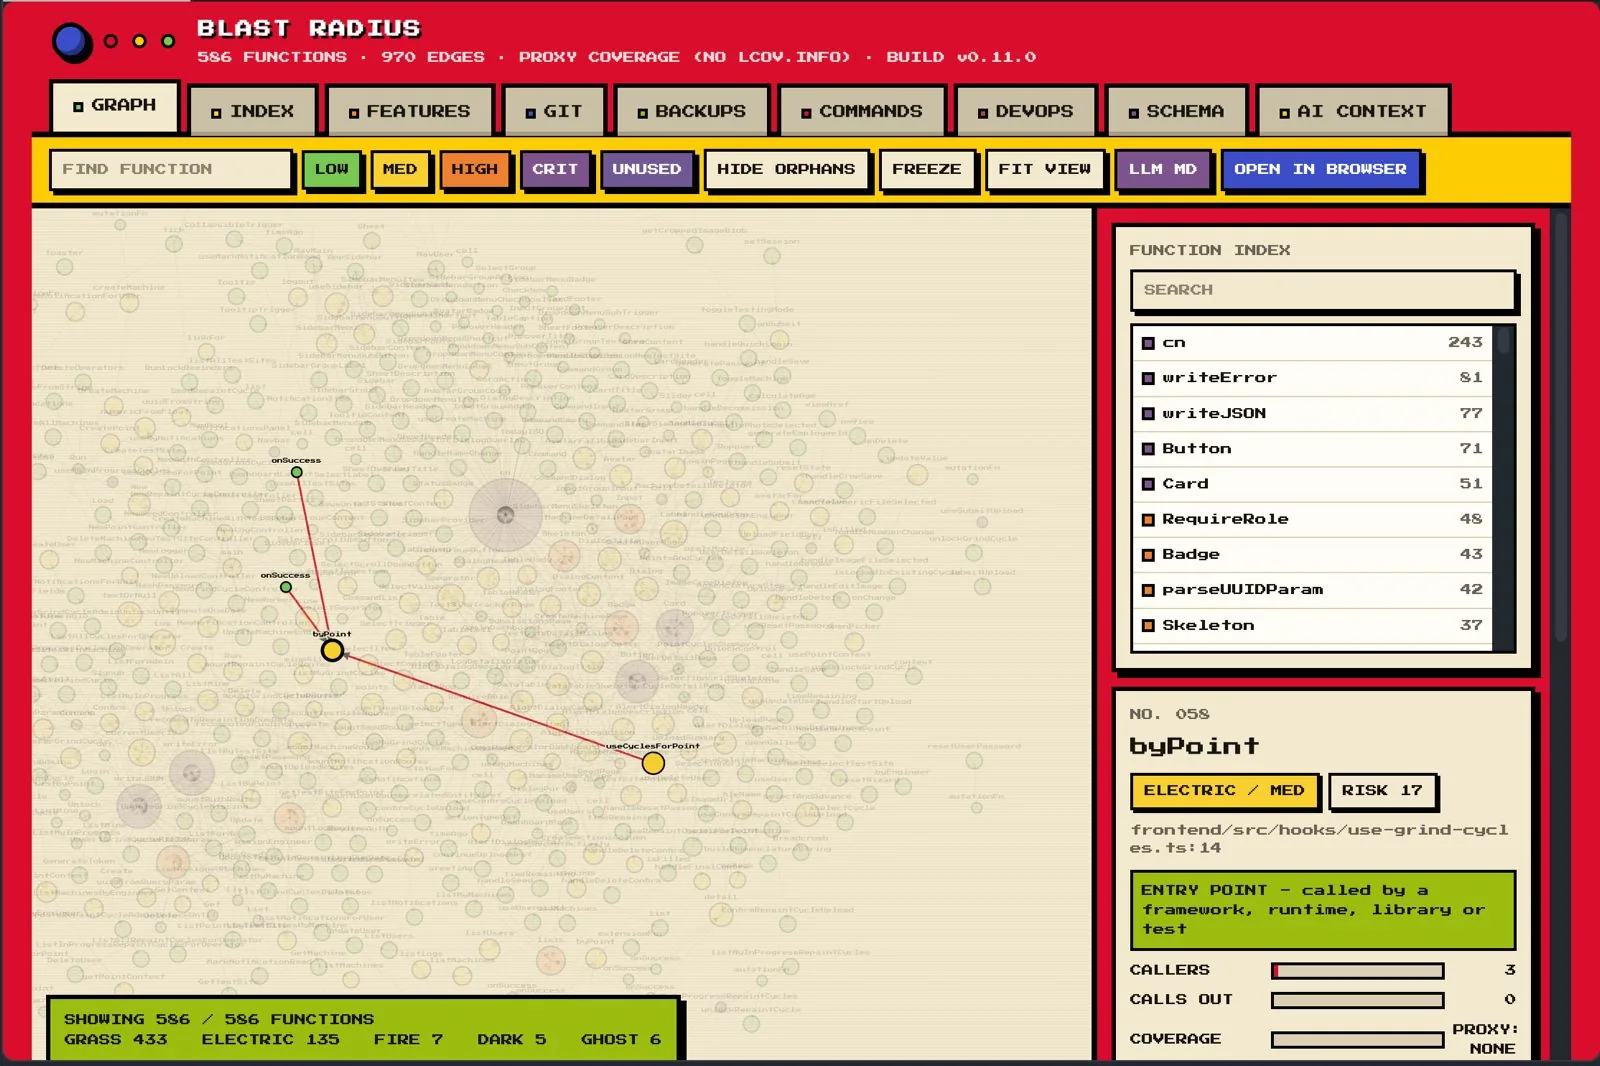The width and height of the screenshot is (1600, 1066).
Task: Select writeJSON in the function index
Action: 1312,413
